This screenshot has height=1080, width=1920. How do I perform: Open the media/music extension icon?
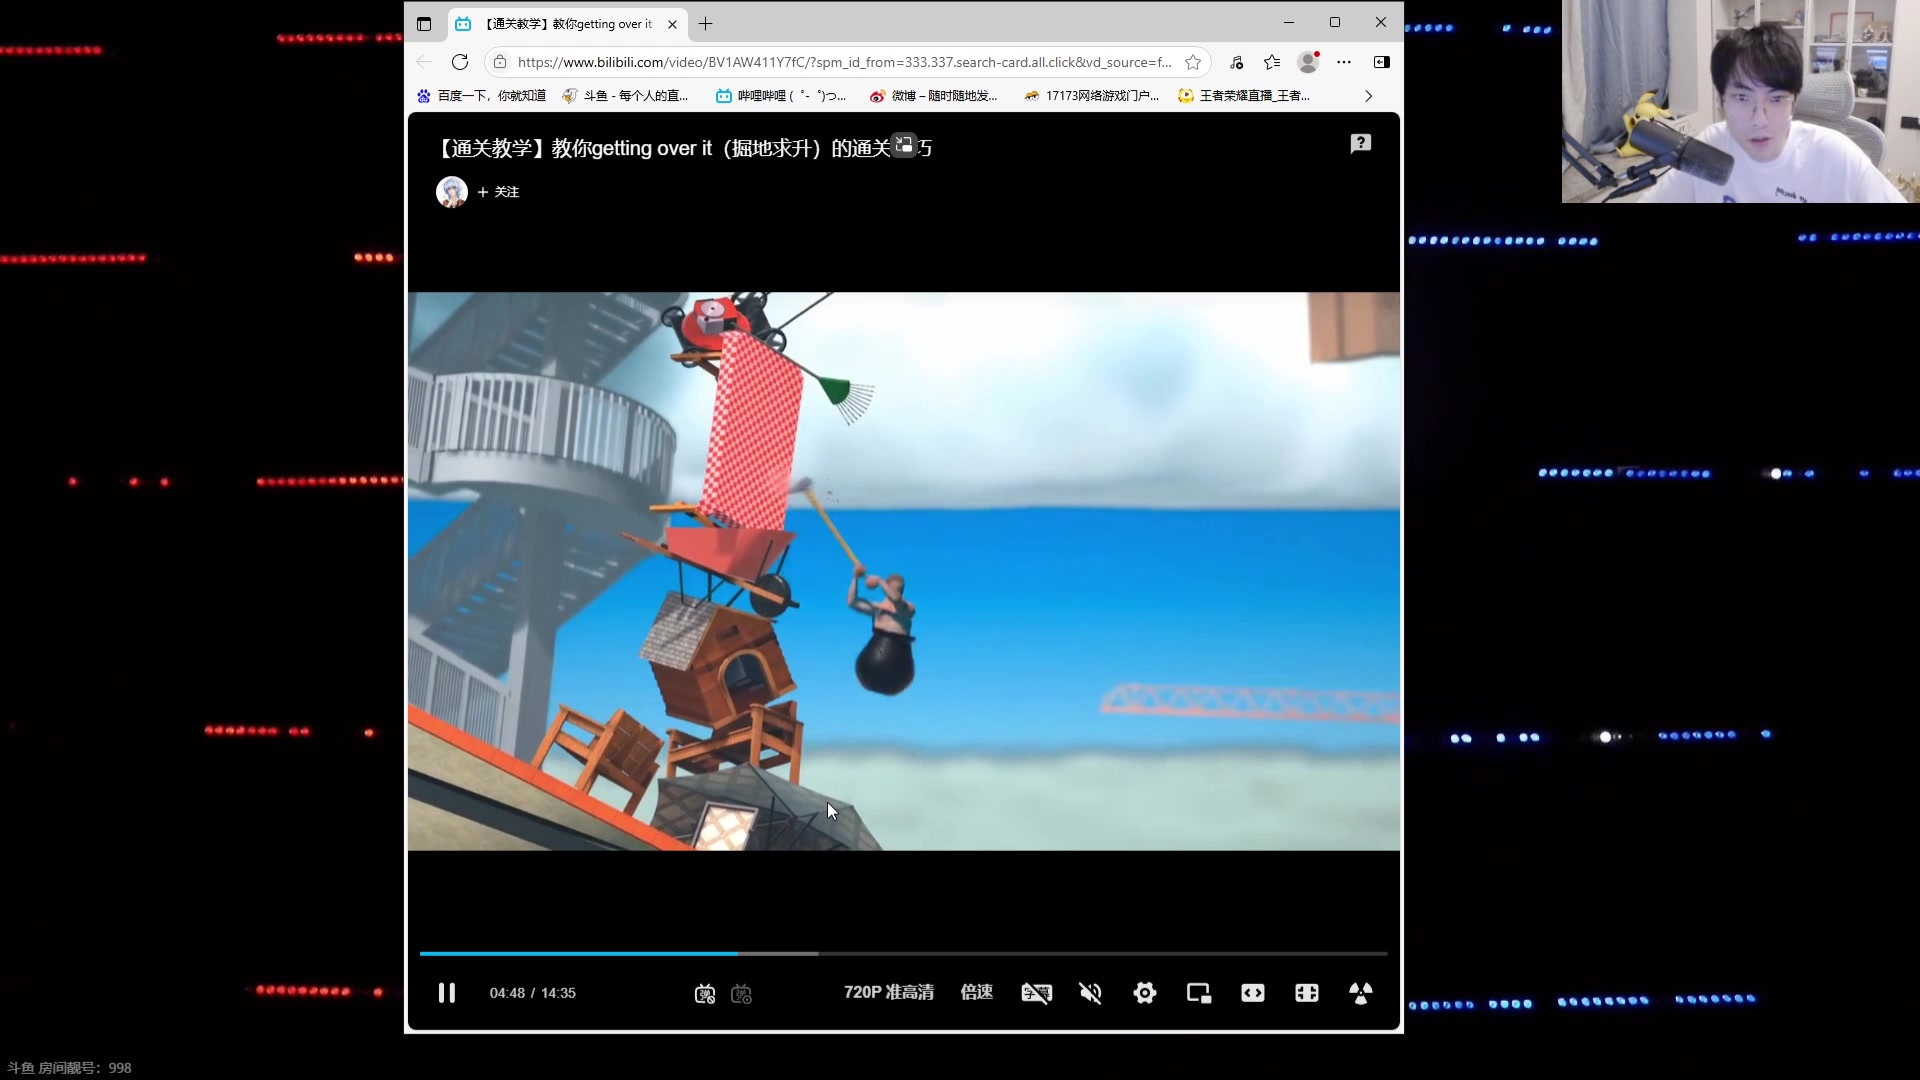coord(1237,62)
